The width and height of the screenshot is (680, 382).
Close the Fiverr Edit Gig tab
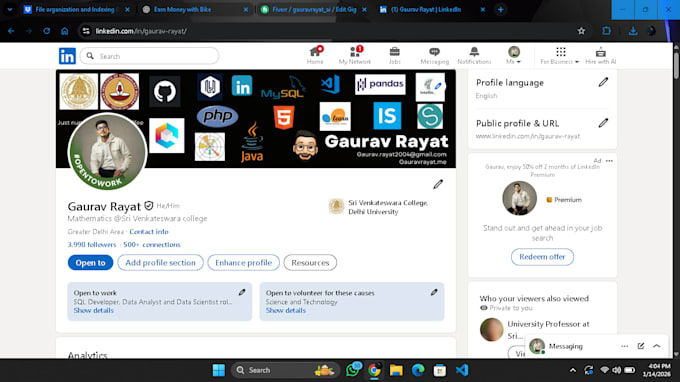click(364, 10)
